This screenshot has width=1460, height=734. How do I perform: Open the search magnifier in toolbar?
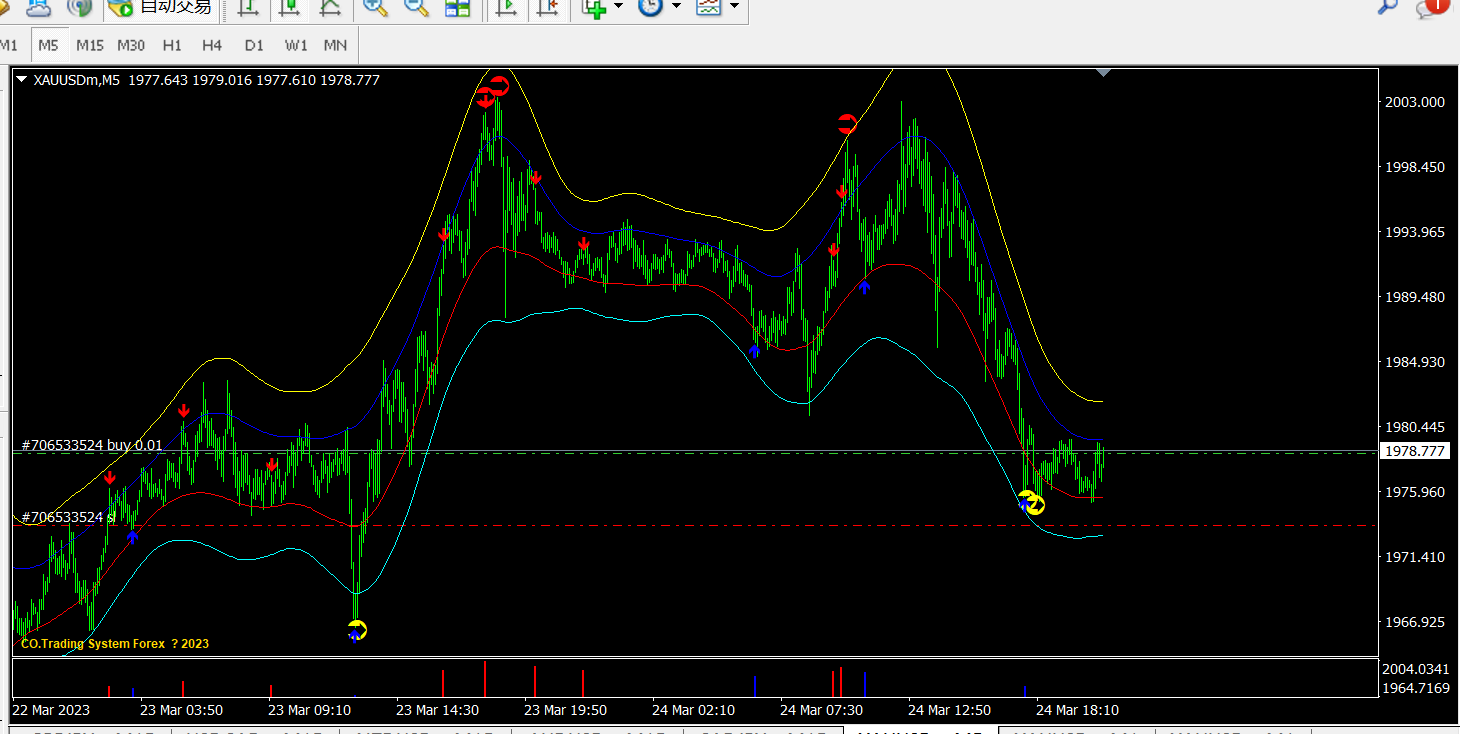pyautogui.click(x=1387, y=7)
